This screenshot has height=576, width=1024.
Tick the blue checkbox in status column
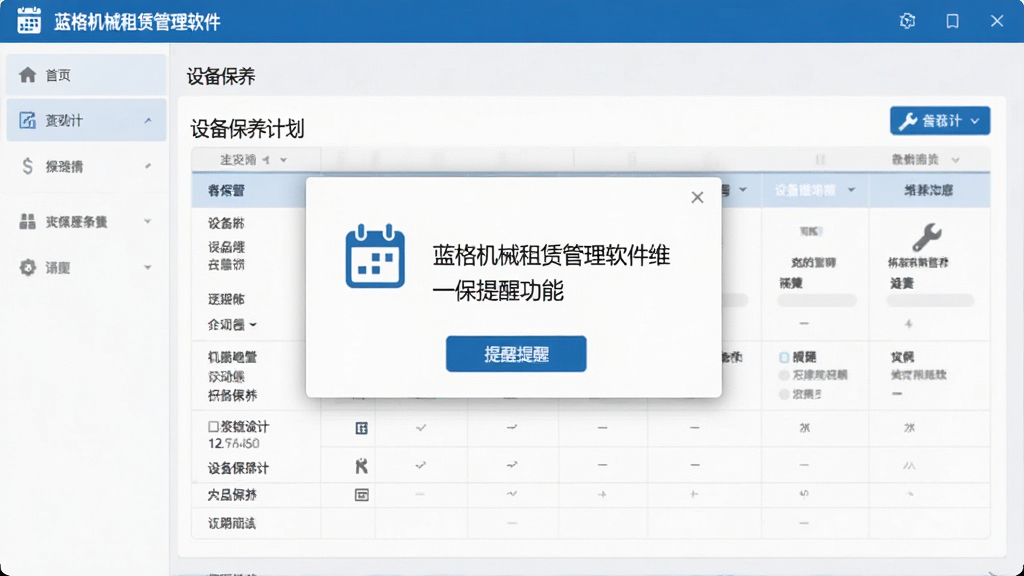point(784,357)
